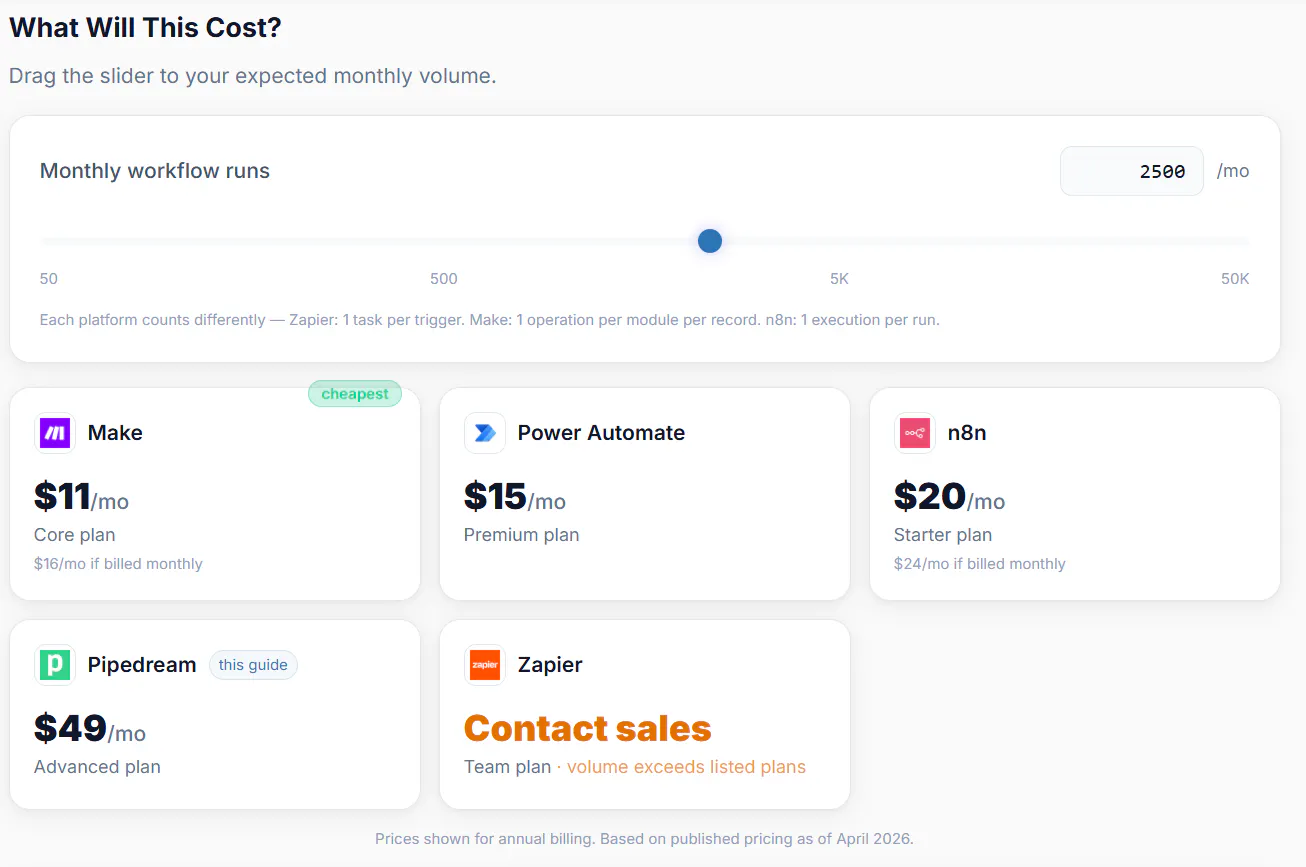Image resolution: width=1306 pixels, height=867 pixels.
Task: Select the Power Automate card title
Action: coord(601,433)
